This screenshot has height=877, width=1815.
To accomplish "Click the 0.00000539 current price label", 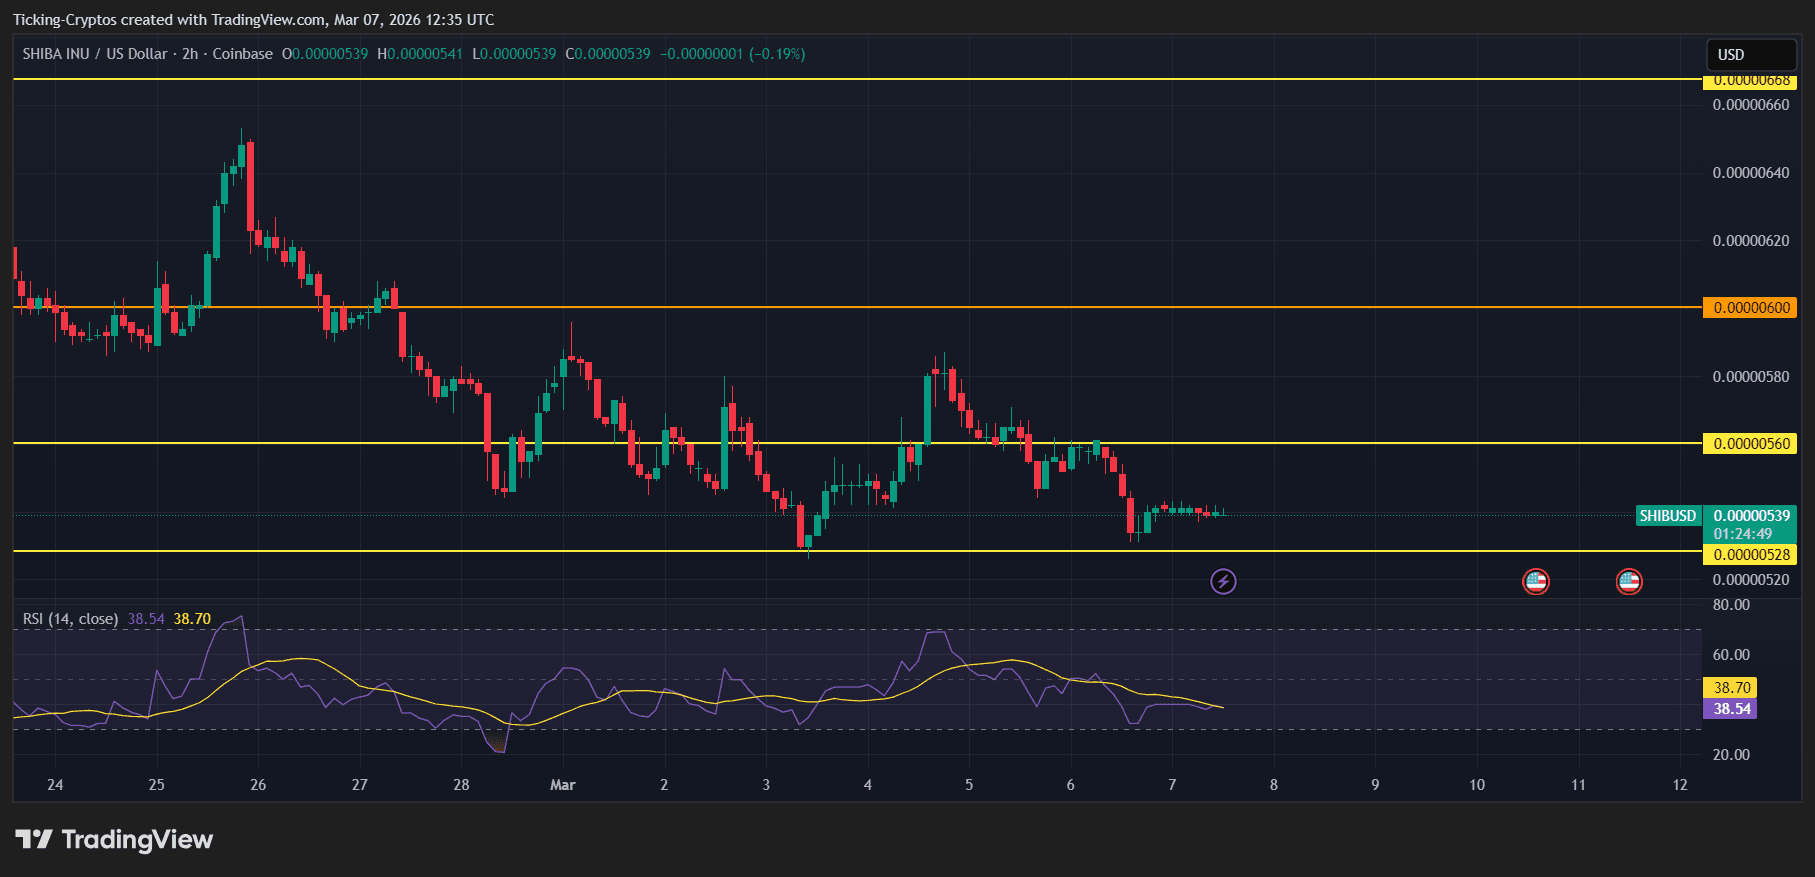I will point(1751,516).
